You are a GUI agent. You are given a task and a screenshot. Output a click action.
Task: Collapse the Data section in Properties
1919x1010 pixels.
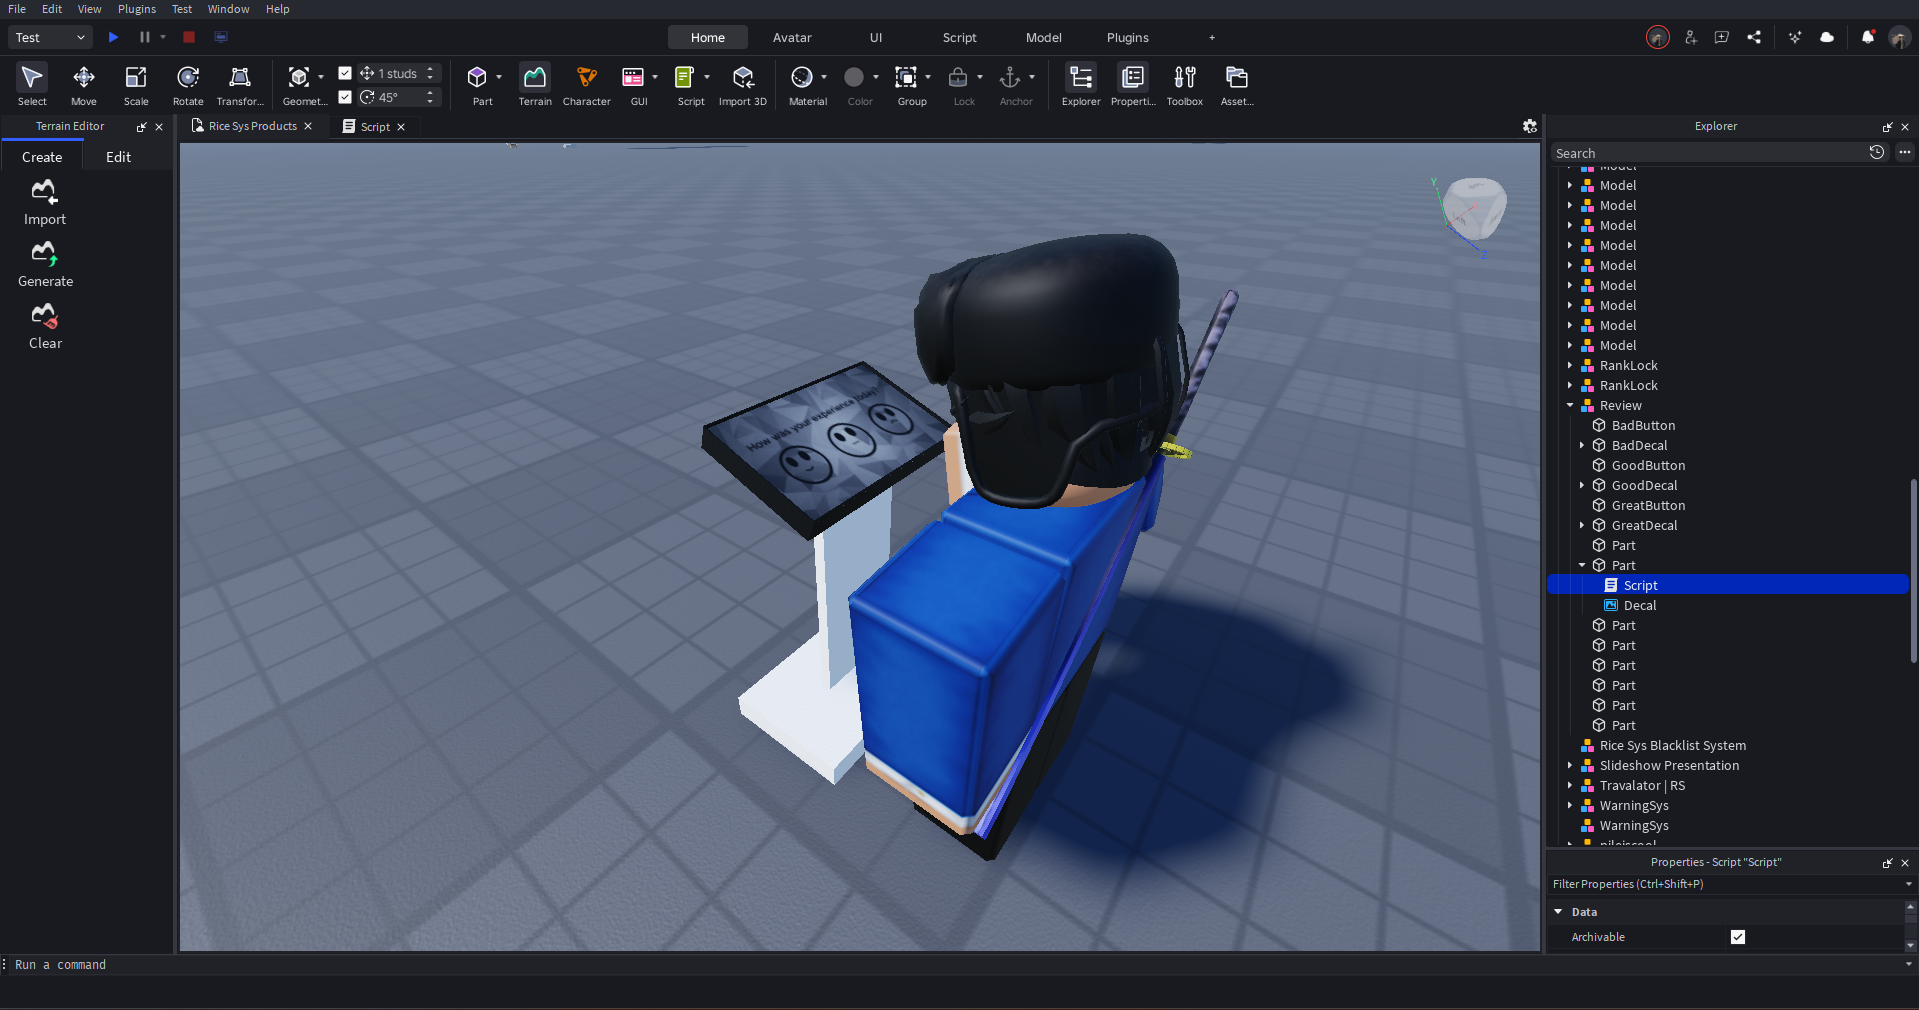tap(1557, 912)
